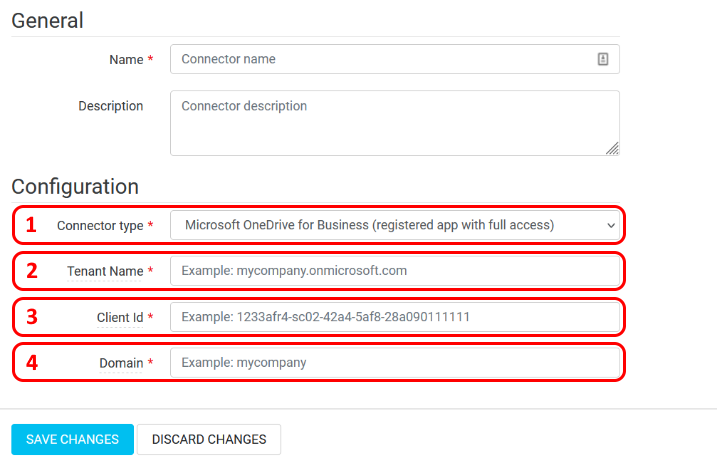Image resolution: width=717 pixels, height=463 pixels.
Task: Select the Tenant Name input field
Action: point(395,270)
